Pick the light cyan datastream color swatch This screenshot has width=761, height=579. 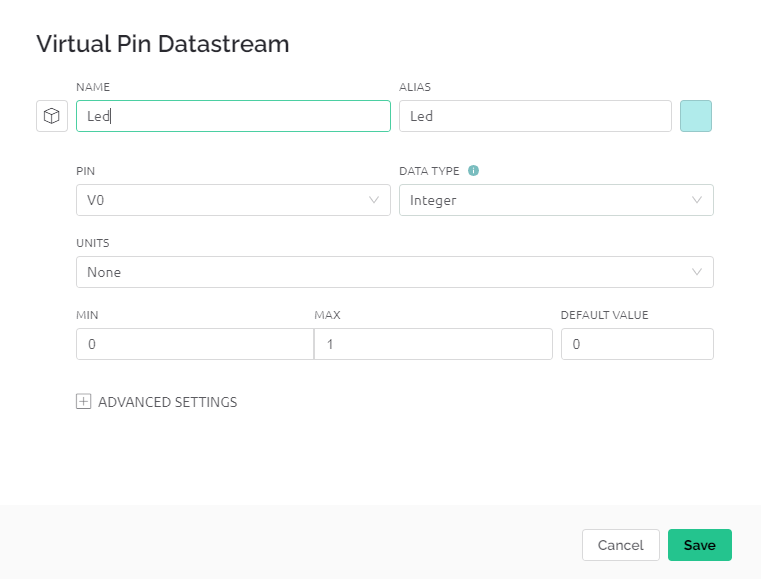point(696,116)
